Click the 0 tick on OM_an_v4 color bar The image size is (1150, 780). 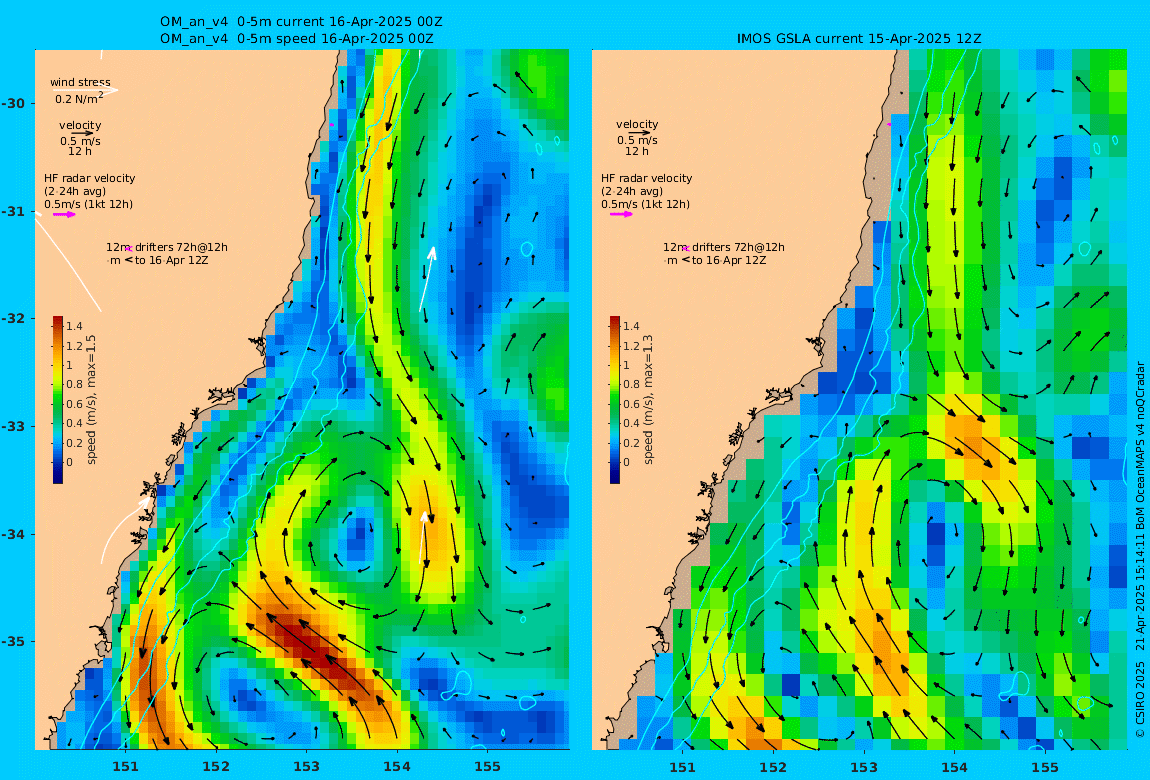[70, 462]
